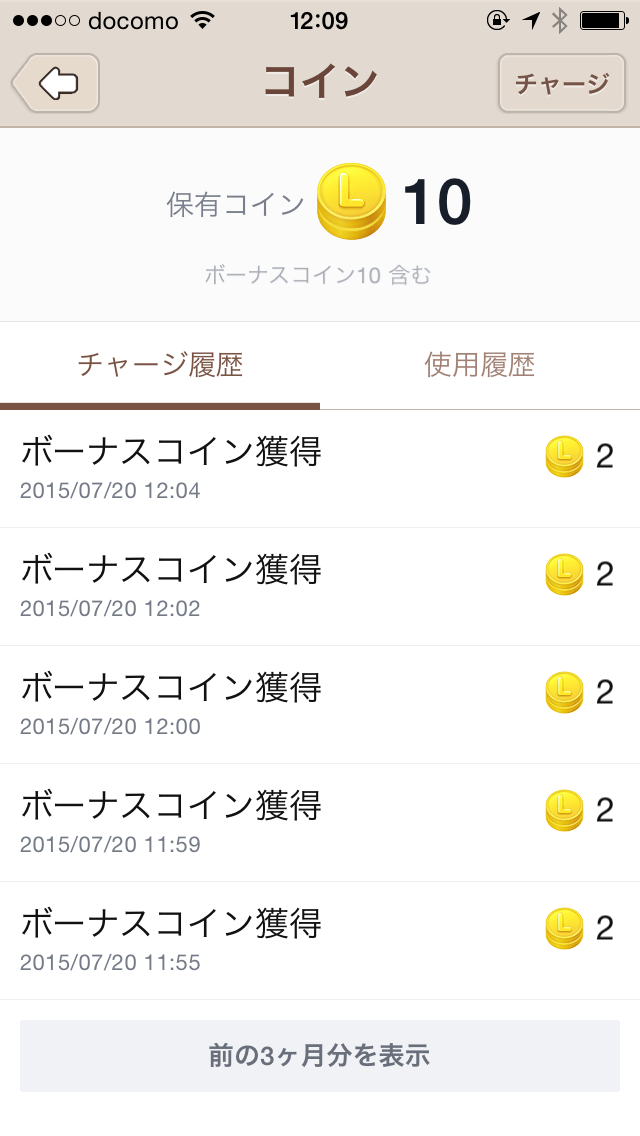
Task: Tap coin icon on 12:04 entry
Action: (x=564, y=457)
